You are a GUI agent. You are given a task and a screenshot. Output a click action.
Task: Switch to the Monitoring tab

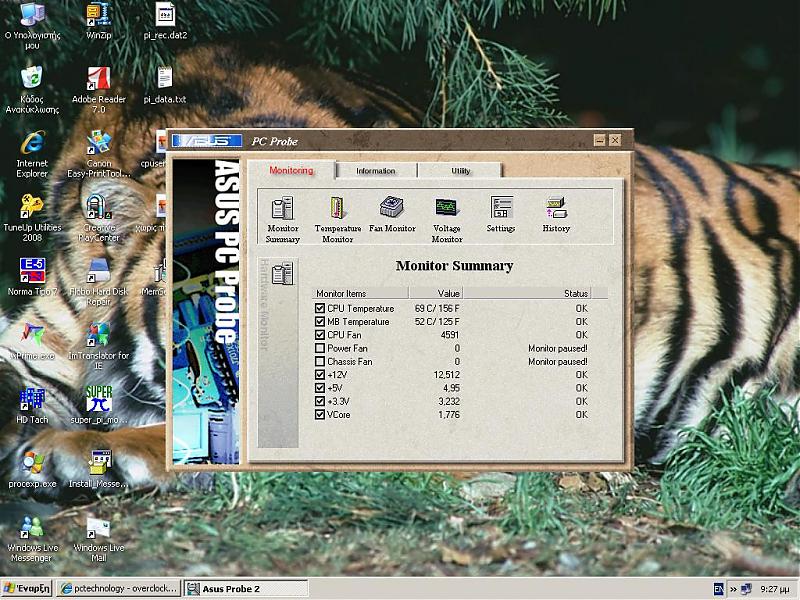point(291,170)
